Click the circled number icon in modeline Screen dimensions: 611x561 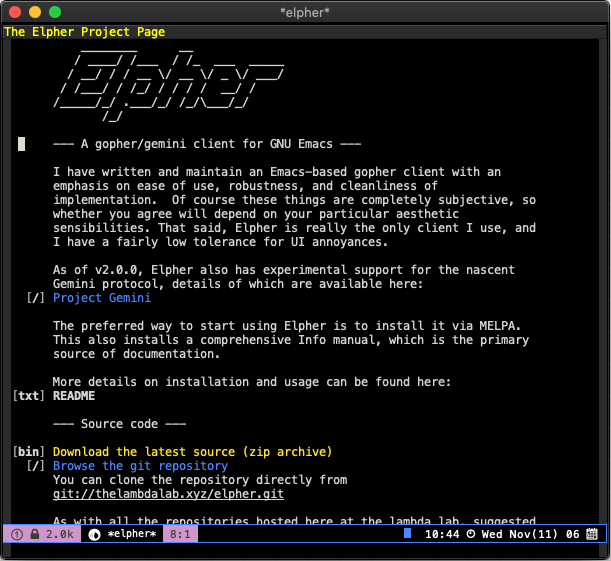click(x=17, y=534)
